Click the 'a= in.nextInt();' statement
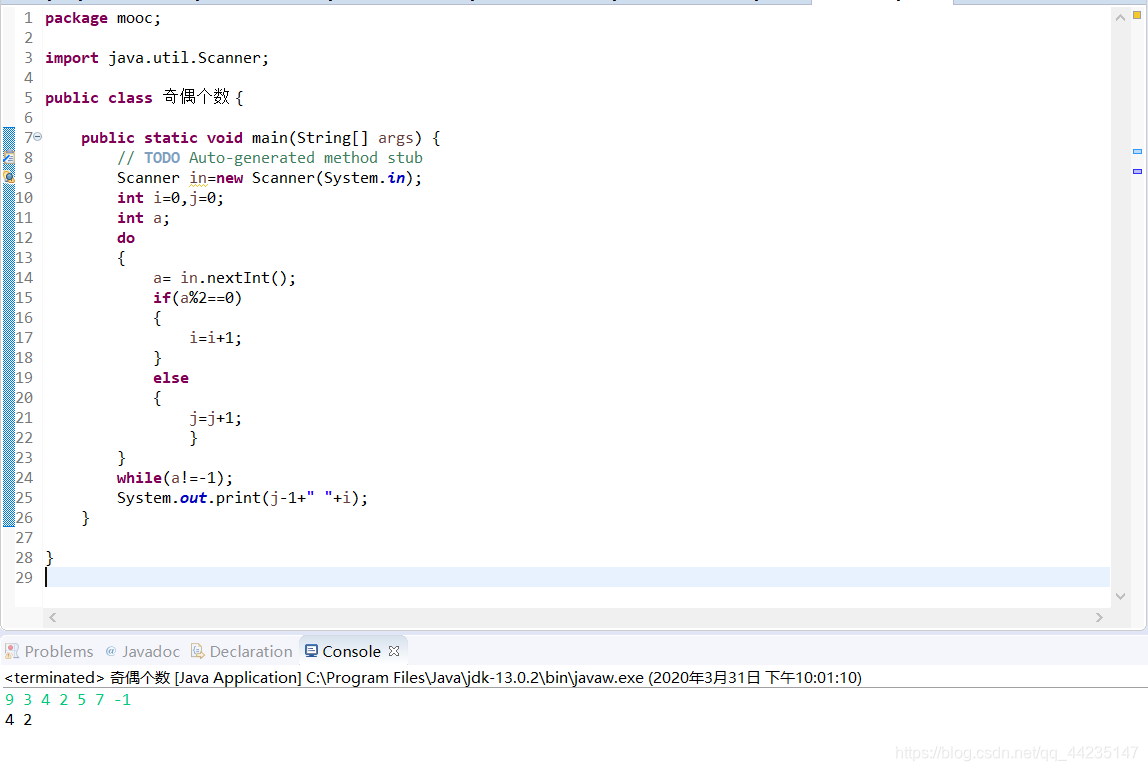Image resolution: width=1148 pixels, height=771 pixels. [224, 278]
